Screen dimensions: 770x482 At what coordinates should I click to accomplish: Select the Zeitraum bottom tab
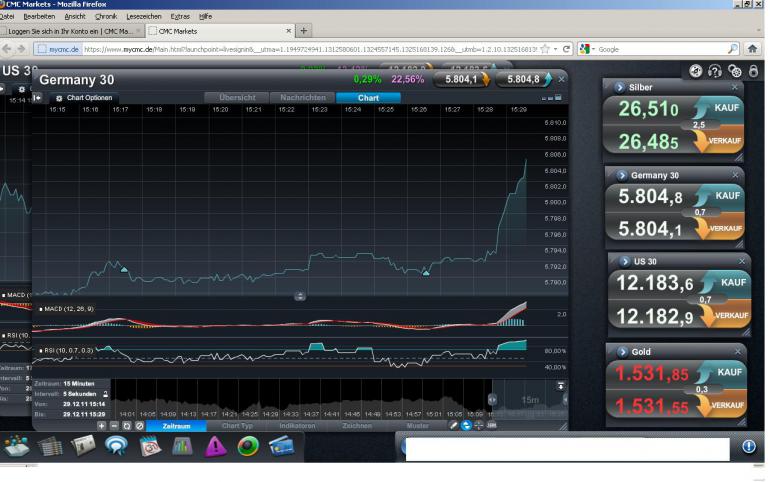click(176, 426)
